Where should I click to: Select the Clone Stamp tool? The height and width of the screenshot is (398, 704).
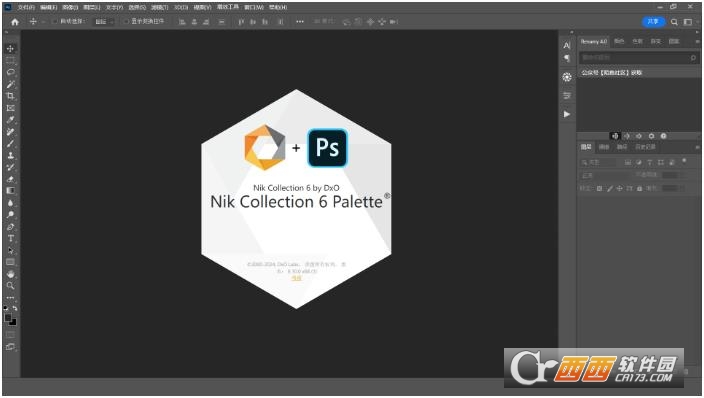[x=10, y=155]
